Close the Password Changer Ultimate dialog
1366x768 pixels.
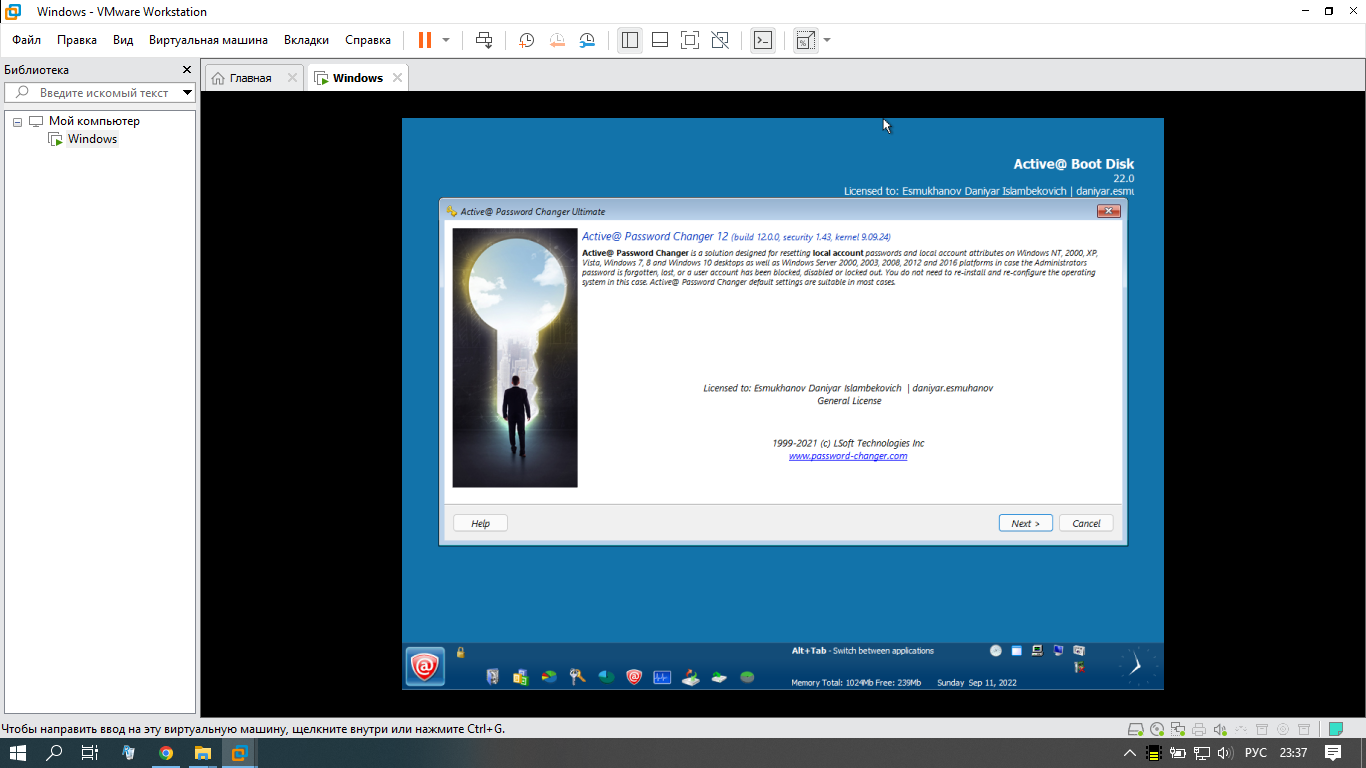1108,211
